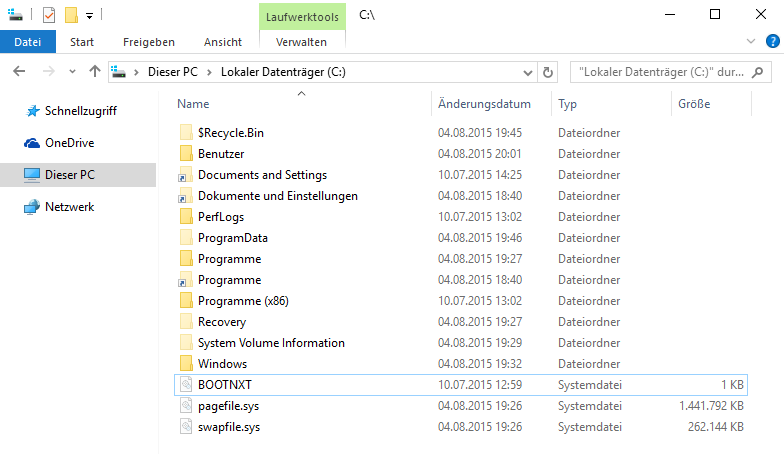The width and height of the screenshot is (784, 454).
Task: Open the quick access toolbar customize arrow
Action: pos(90,16)
